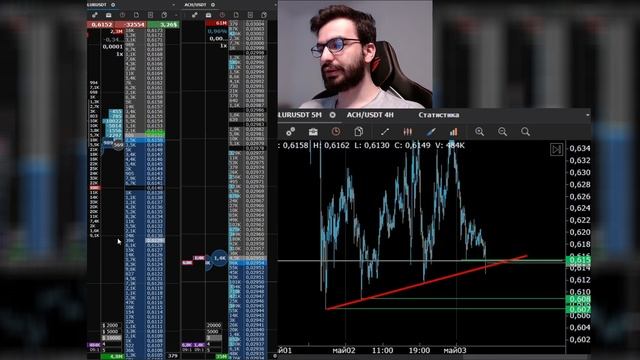This screenshot has width=640, height=360.
Task: Open settings gear on ACH/USDT order book tab
Action: 213,4
